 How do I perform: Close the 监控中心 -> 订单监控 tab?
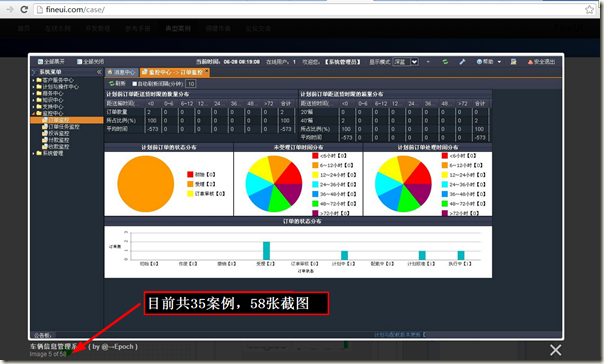click(x=207, y=70)
